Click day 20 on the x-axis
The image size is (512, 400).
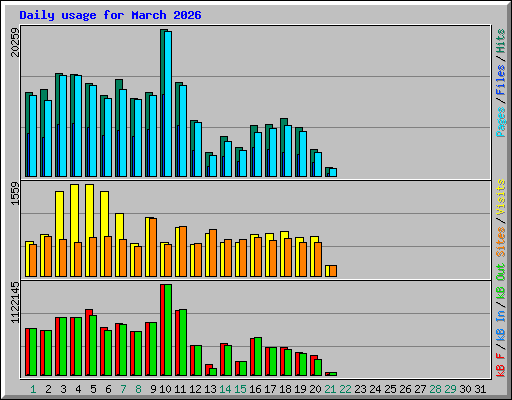315,389
